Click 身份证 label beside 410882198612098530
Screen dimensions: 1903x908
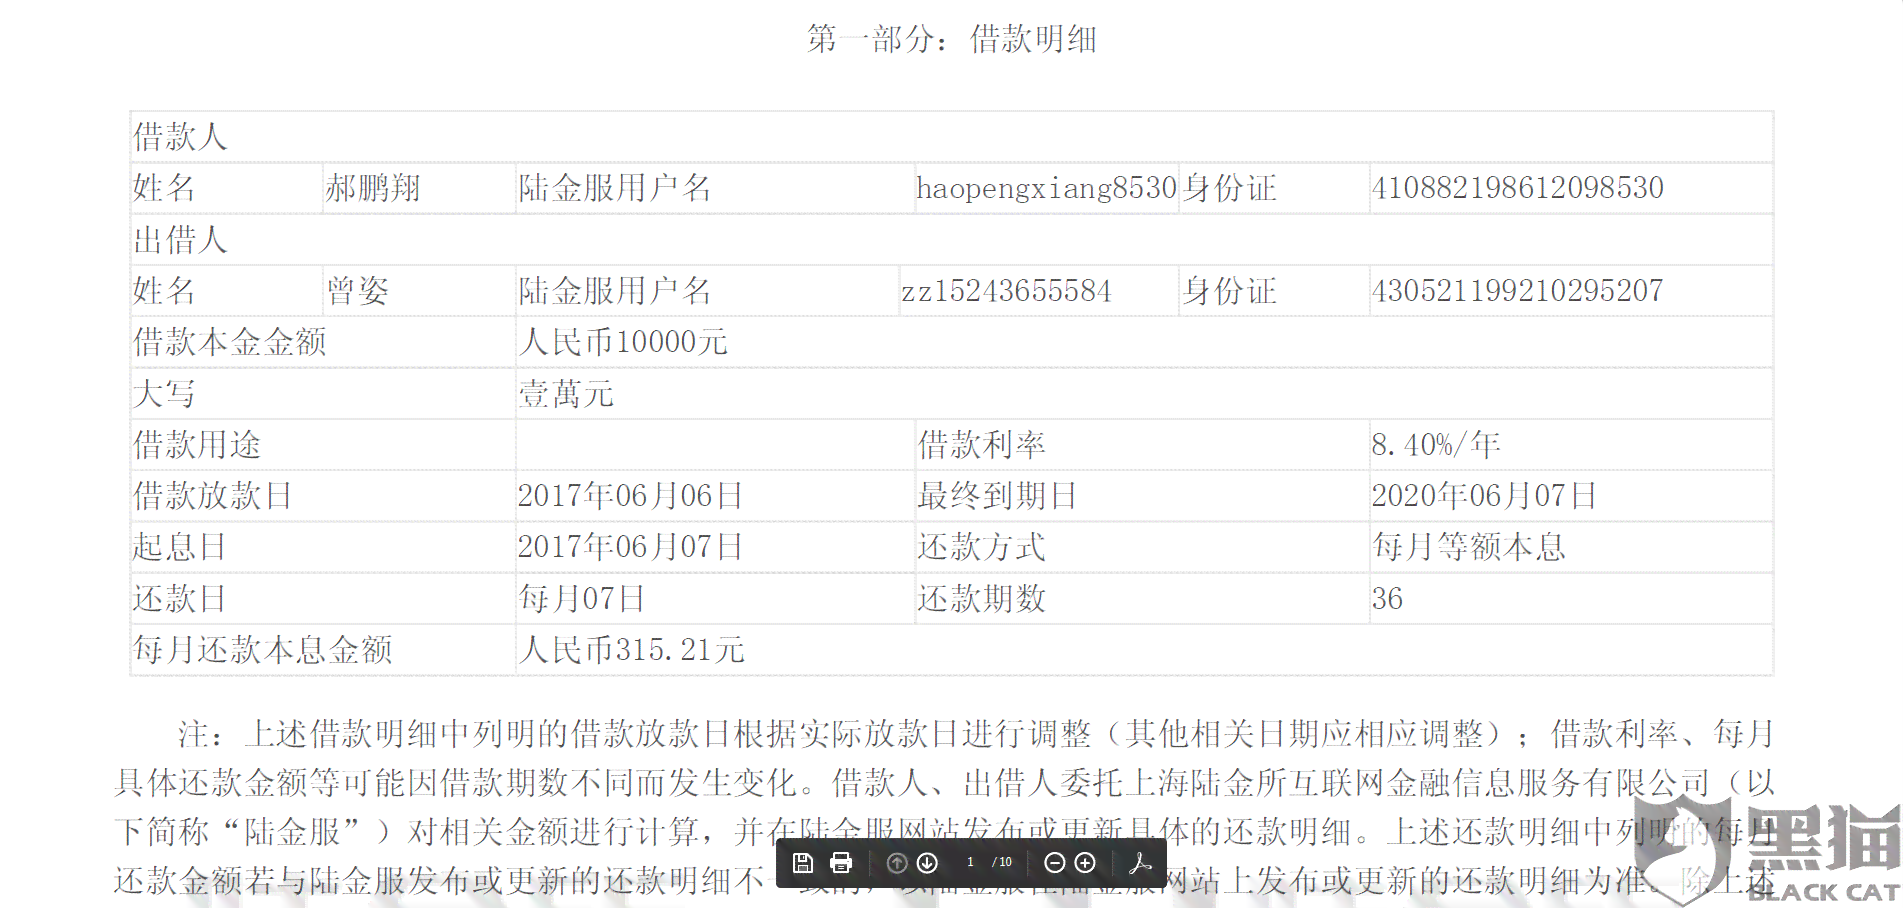pyautogui.click(x=1229, y=188)
